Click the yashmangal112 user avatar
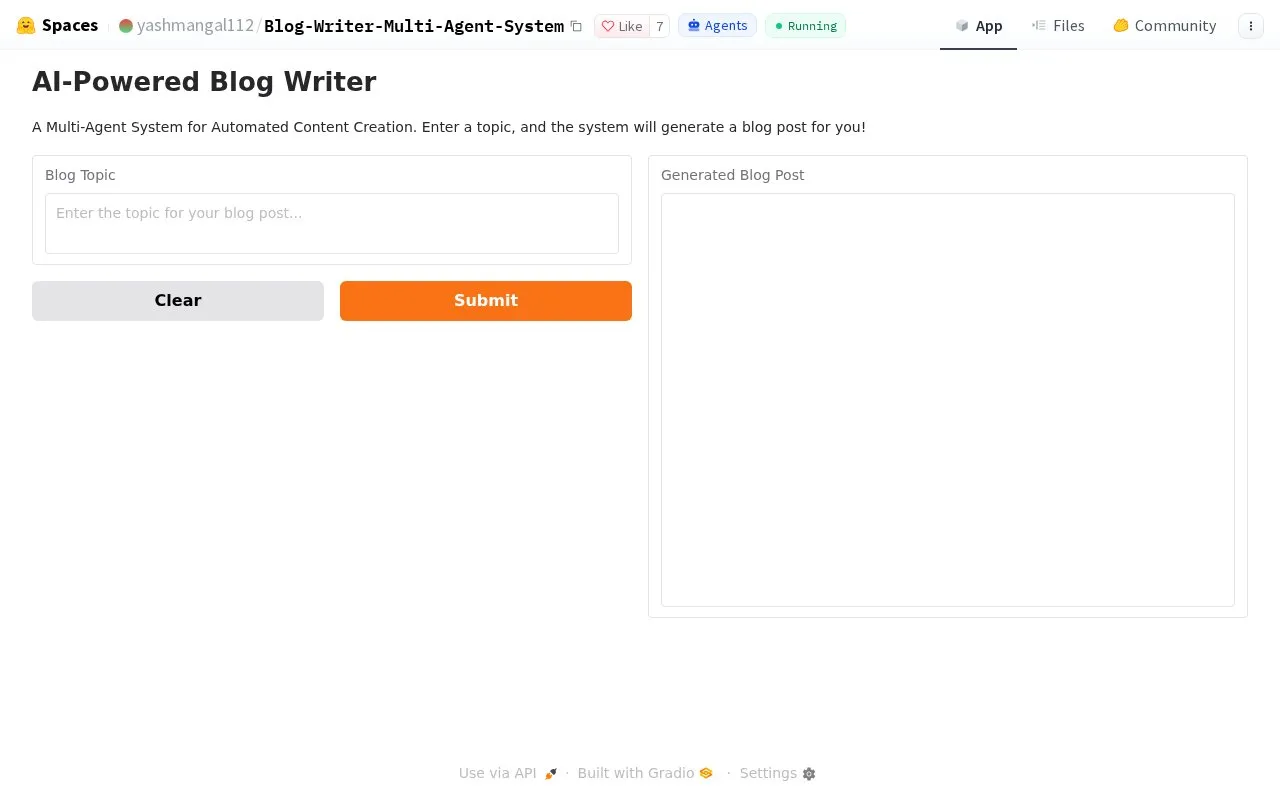The image size is (1280, 800). point(126,26)
